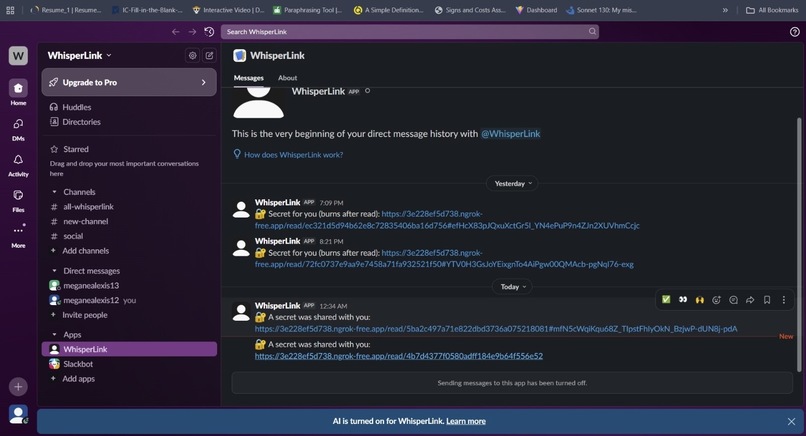The height and width of the screenshot is (436, 806).
Task: Click the message pane scrollbar
Action: (799, 244)
